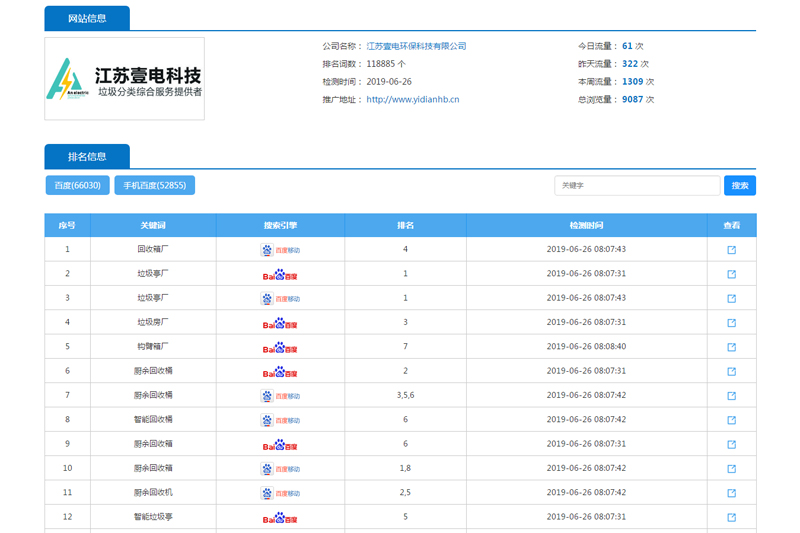Open the view icon for row 12
Image resolution: width=800 pixels, height=533 pixels.
(x=731, y=517)
